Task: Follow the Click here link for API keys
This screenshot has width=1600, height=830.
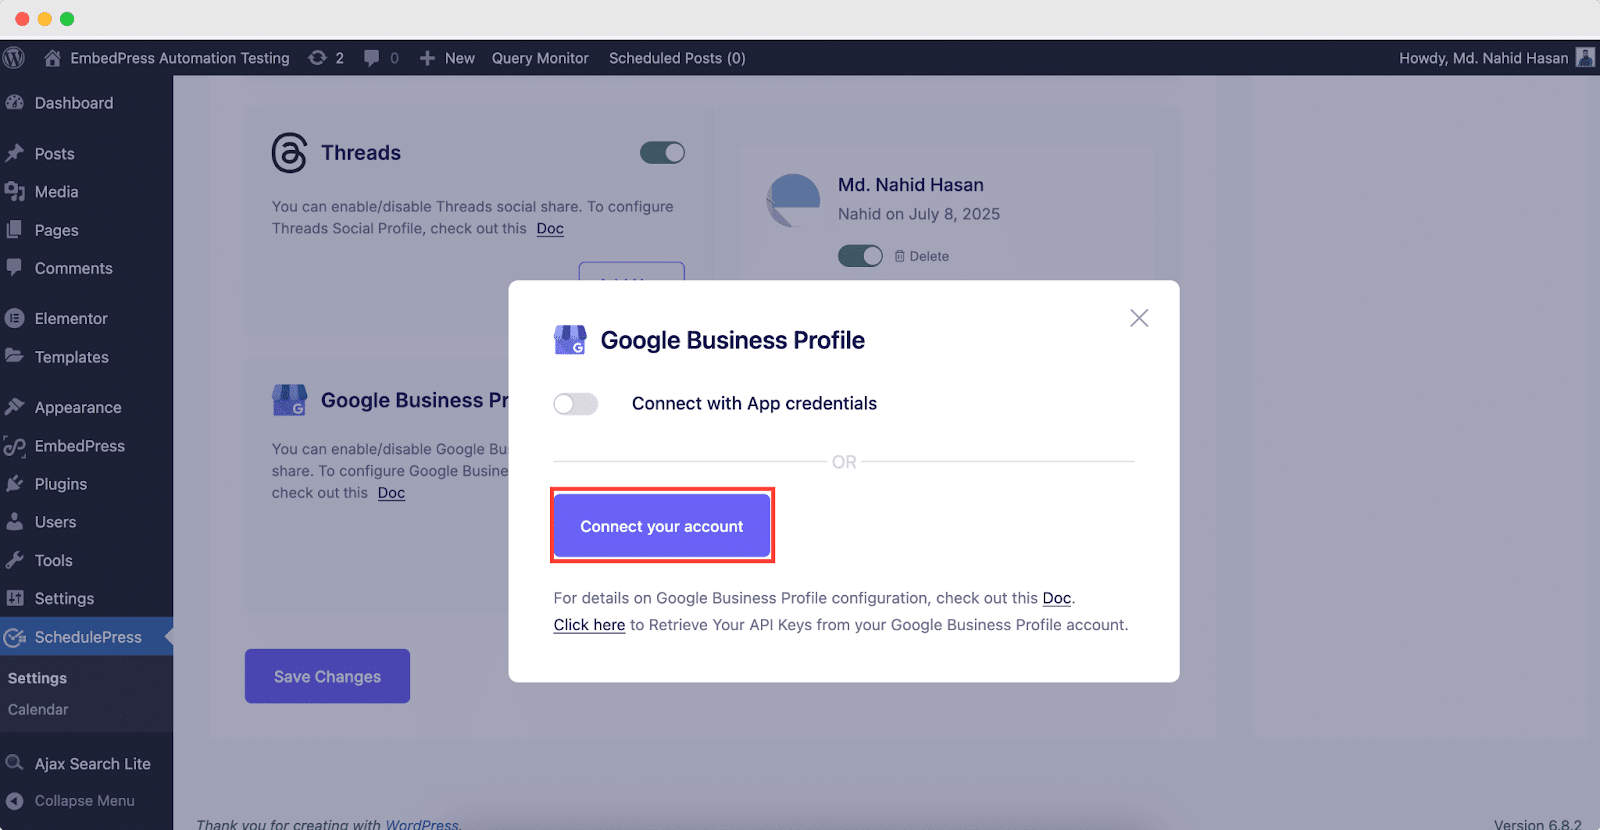Action: 589,625
